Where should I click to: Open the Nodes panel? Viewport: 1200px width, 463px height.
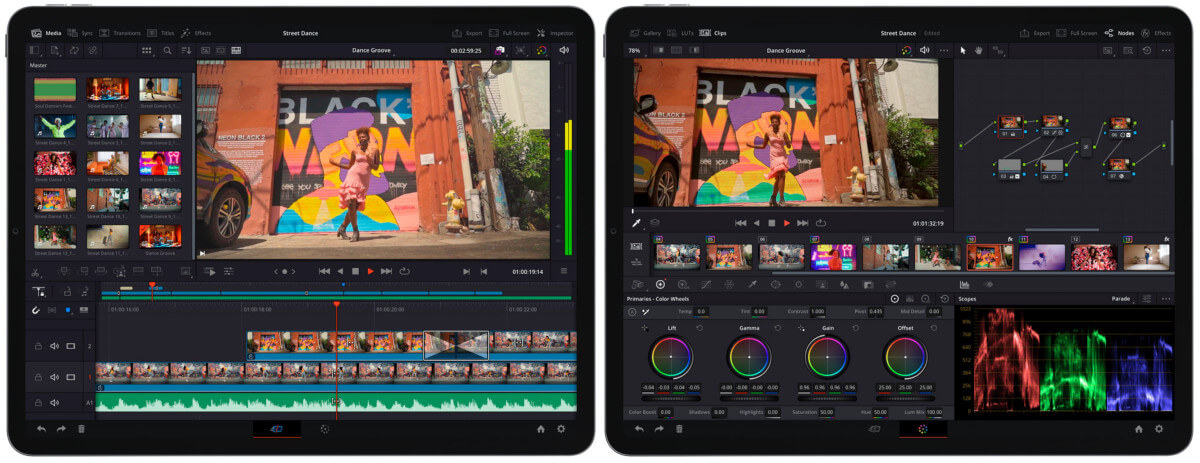[1119, 33]
